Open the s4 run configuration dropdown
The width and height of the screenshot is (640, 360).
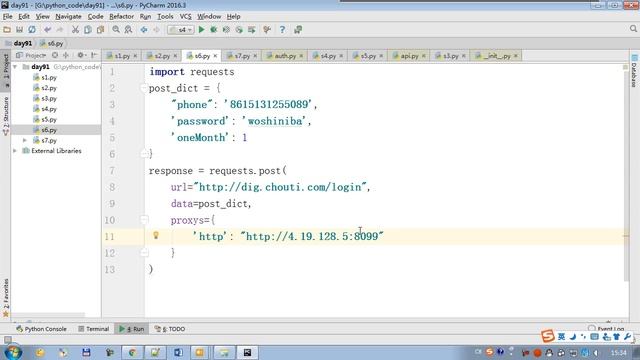(x=180, y=29)
